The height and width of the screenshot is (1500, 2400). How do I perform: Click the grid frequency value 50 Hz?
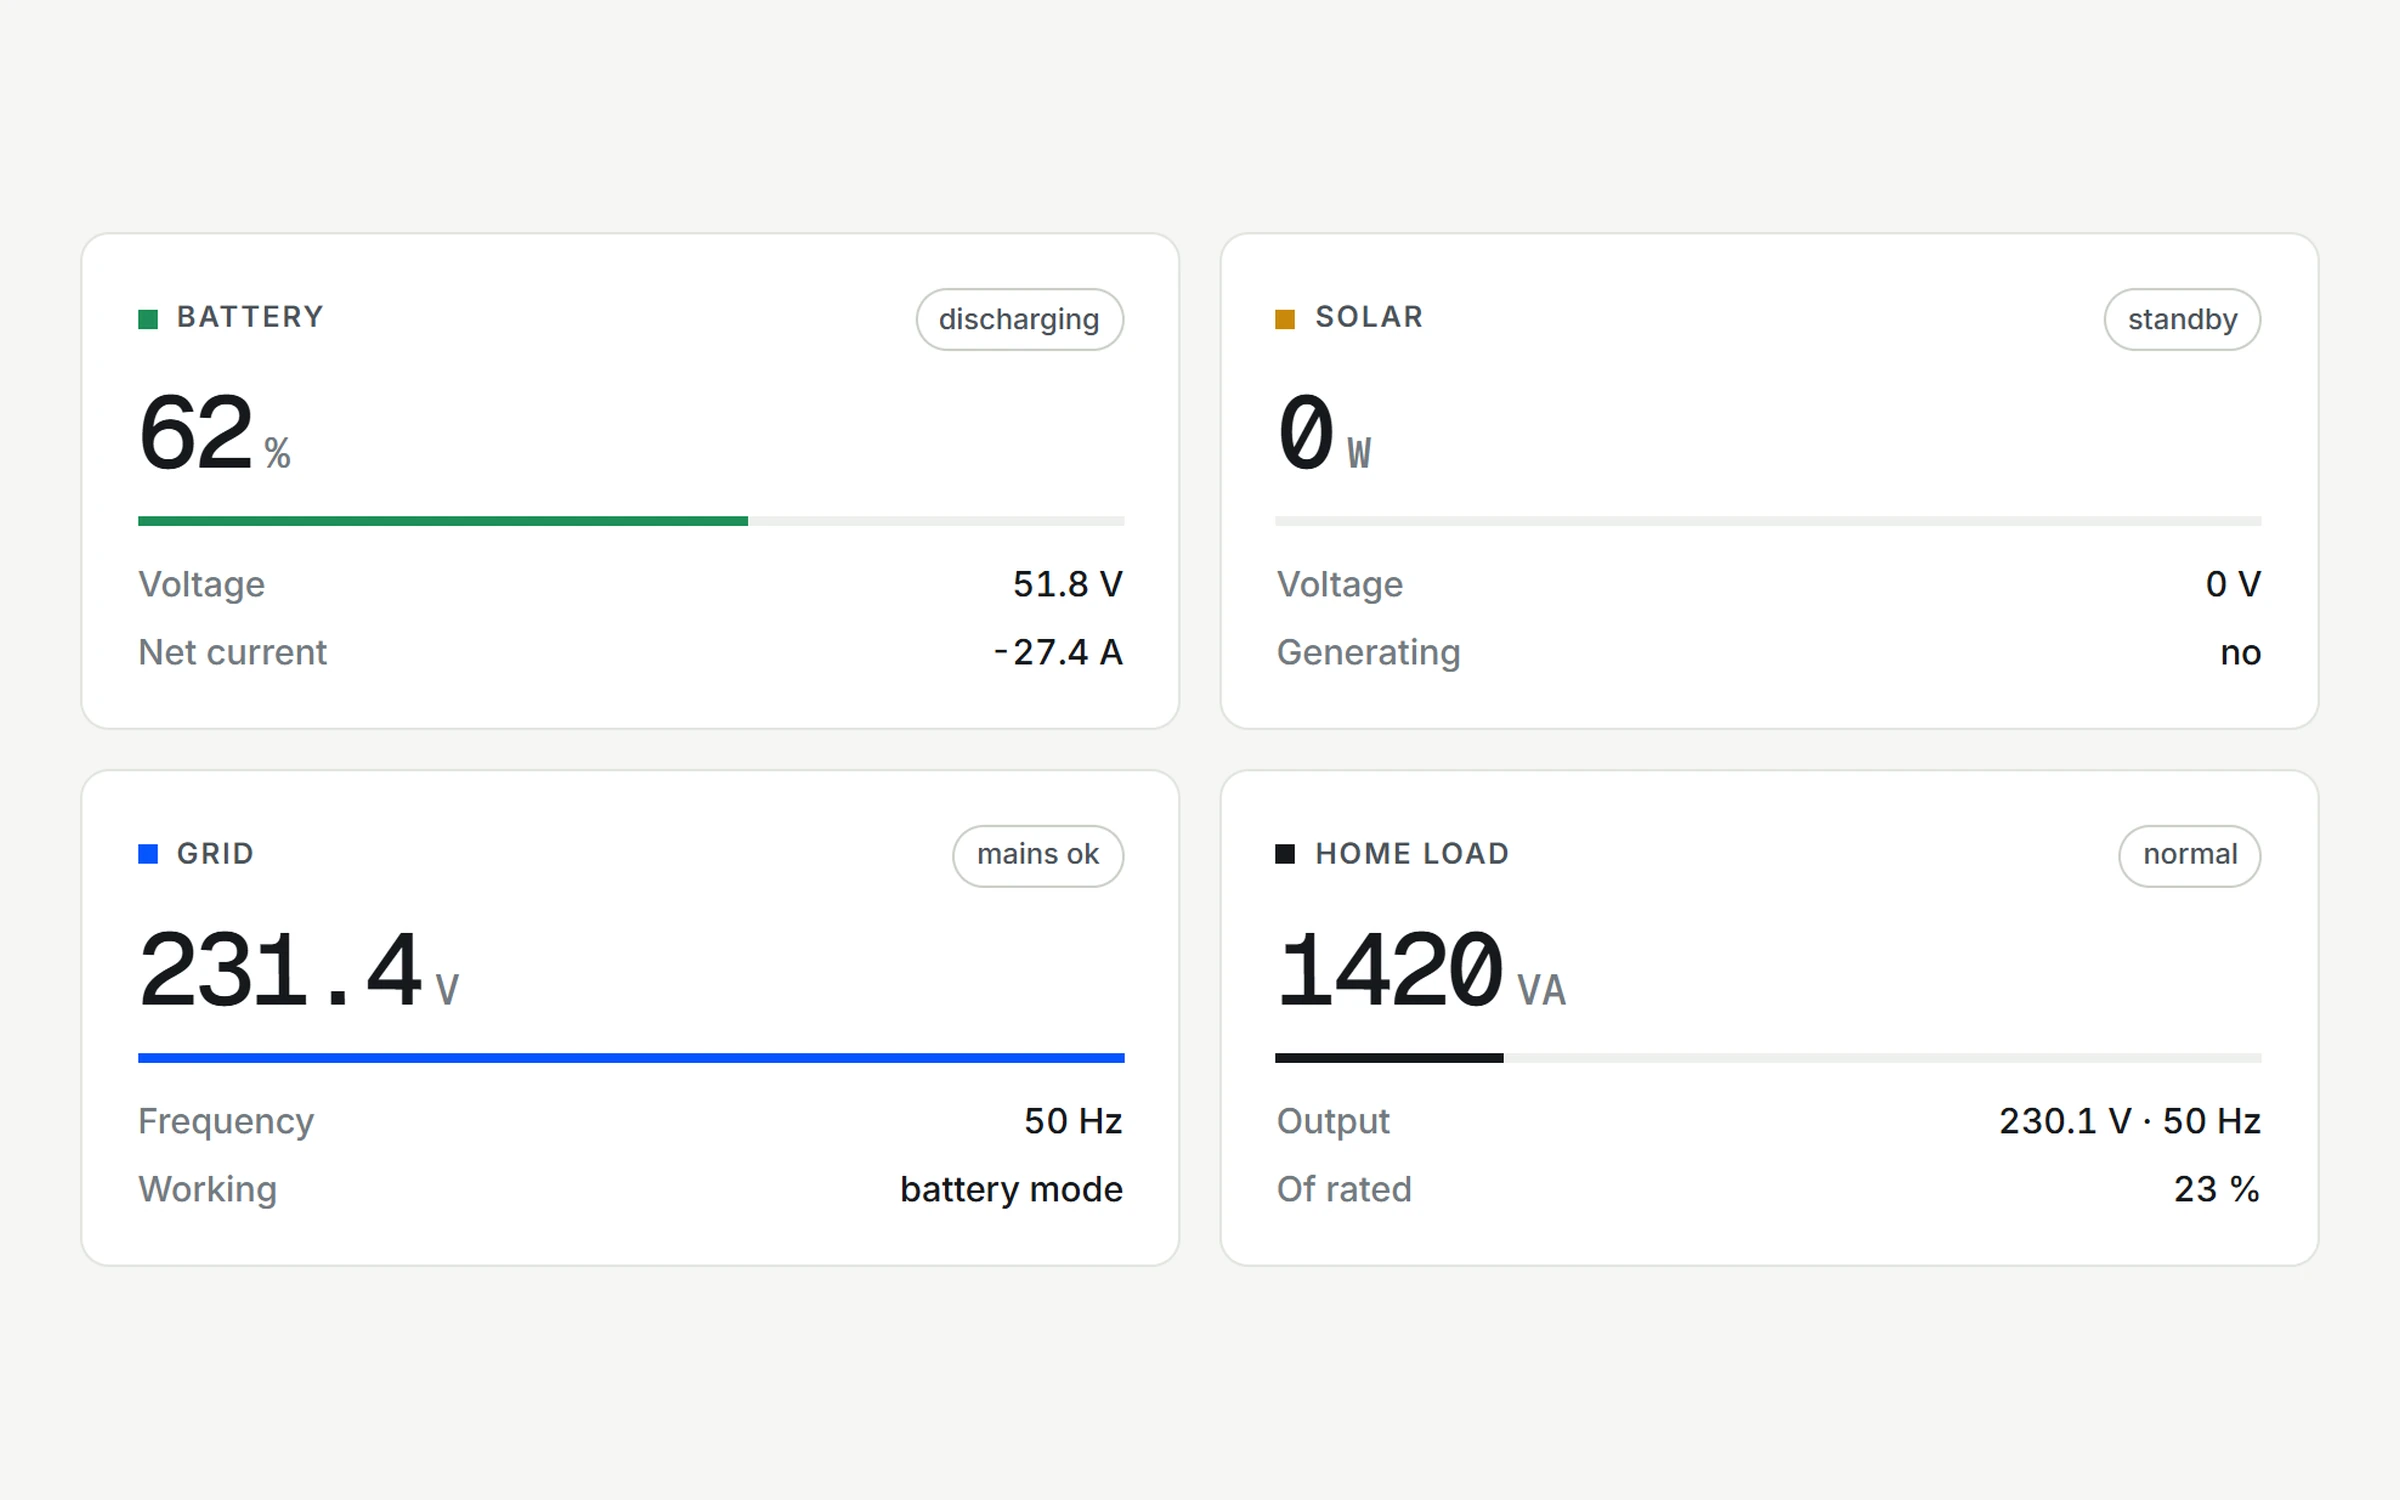(1073, 1121)
